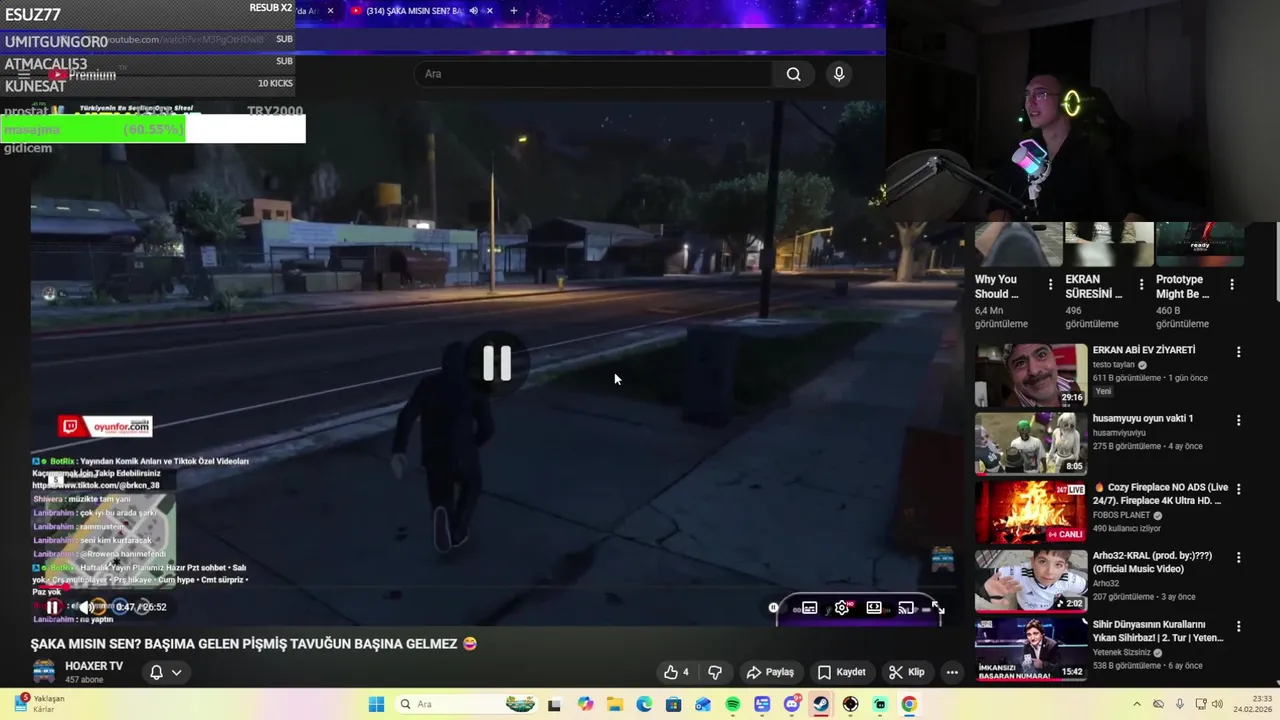Expand notification bell dropdown for HOAXER TV

tap(165, 672)
